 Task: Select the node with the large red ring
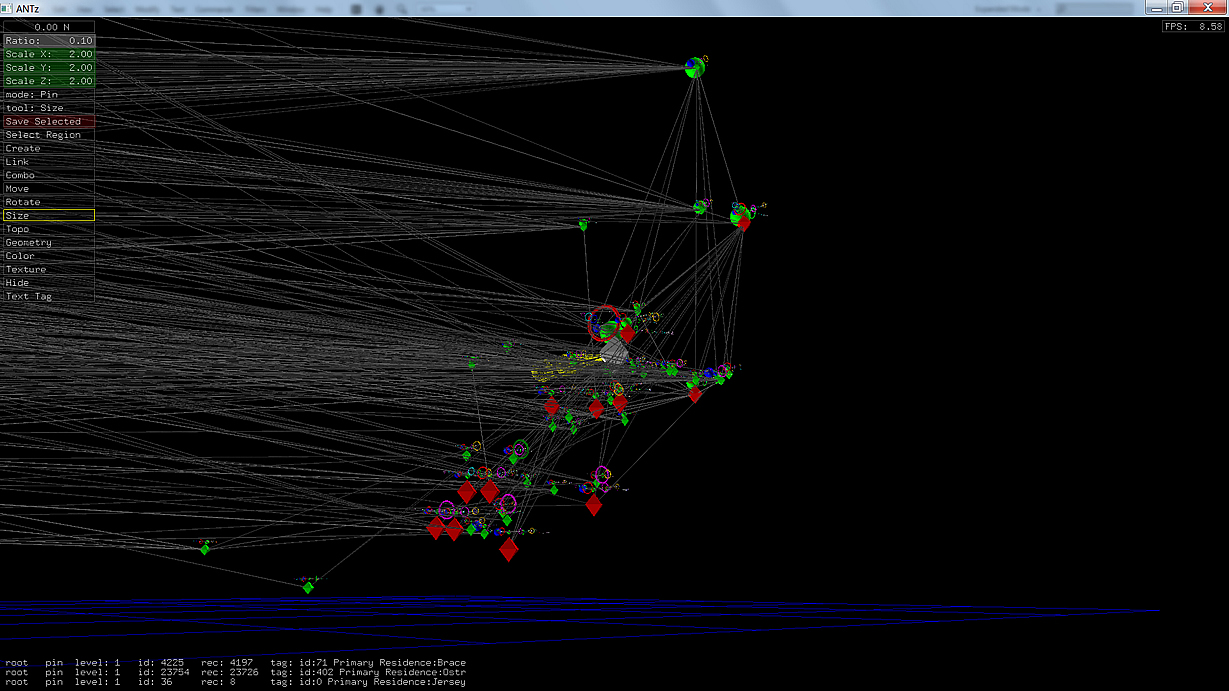(x=604, y=323)
